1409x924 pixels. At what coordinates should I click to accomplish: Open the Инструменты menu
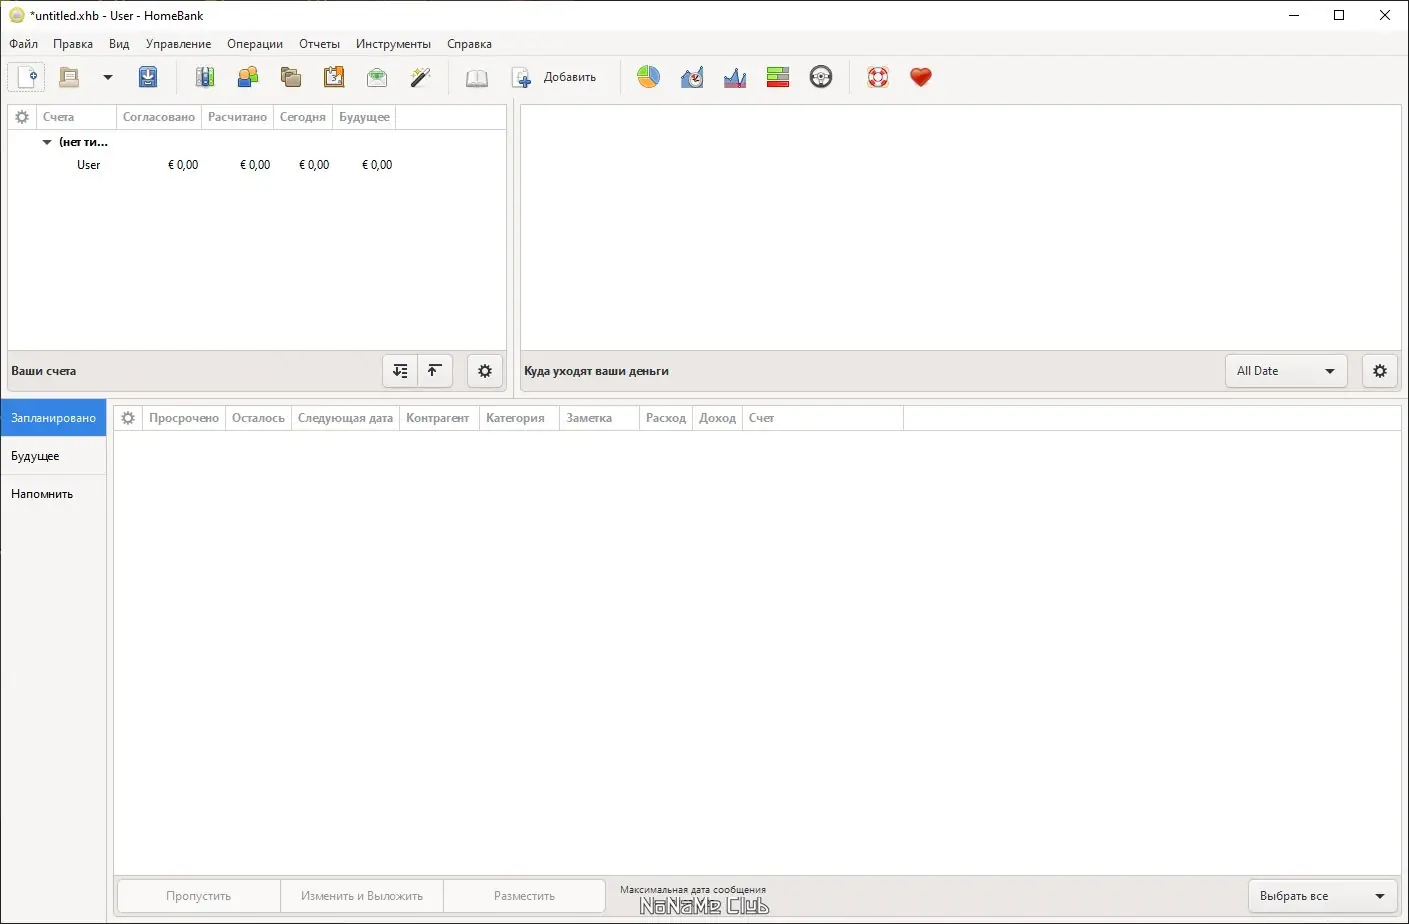pos(393,44)
